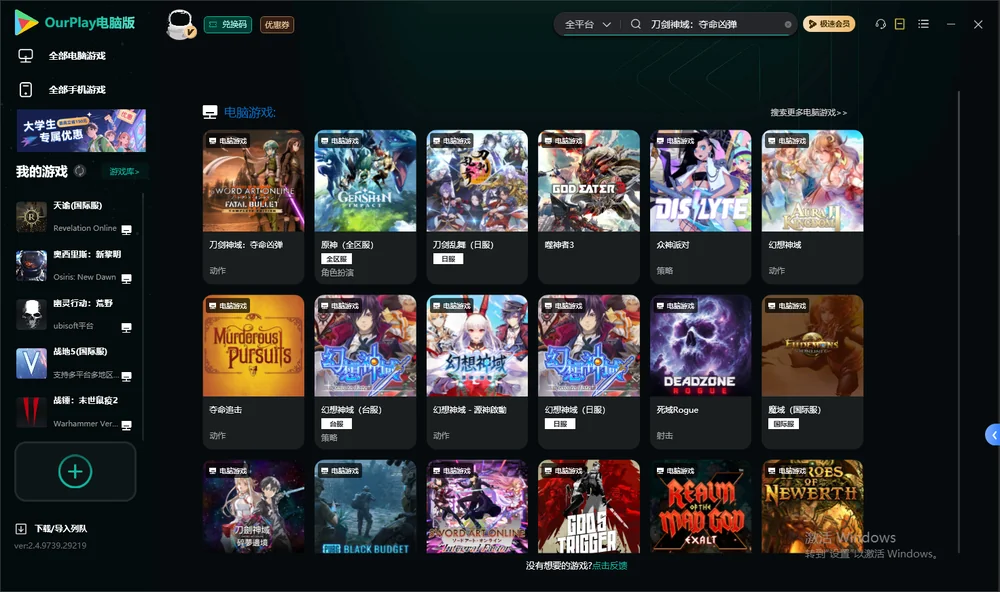Click the PC icon on the Osiris: New Dawn row
Screen dimensions: 1000x592
pyautogui.click(x=126, y=279)
